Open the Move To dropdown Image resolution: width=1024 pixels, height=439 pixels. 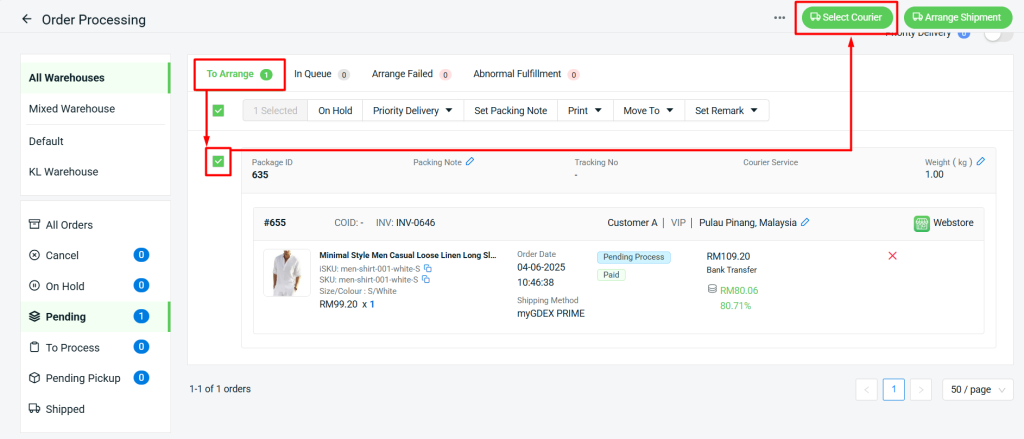click(648, 110)
